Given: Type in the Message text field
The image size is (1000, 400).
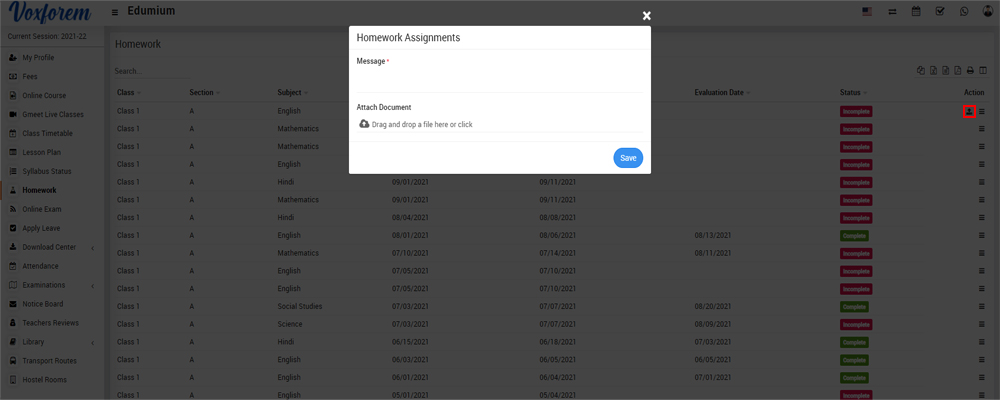Looking at the screenshot, I should [x=499, y=81].
